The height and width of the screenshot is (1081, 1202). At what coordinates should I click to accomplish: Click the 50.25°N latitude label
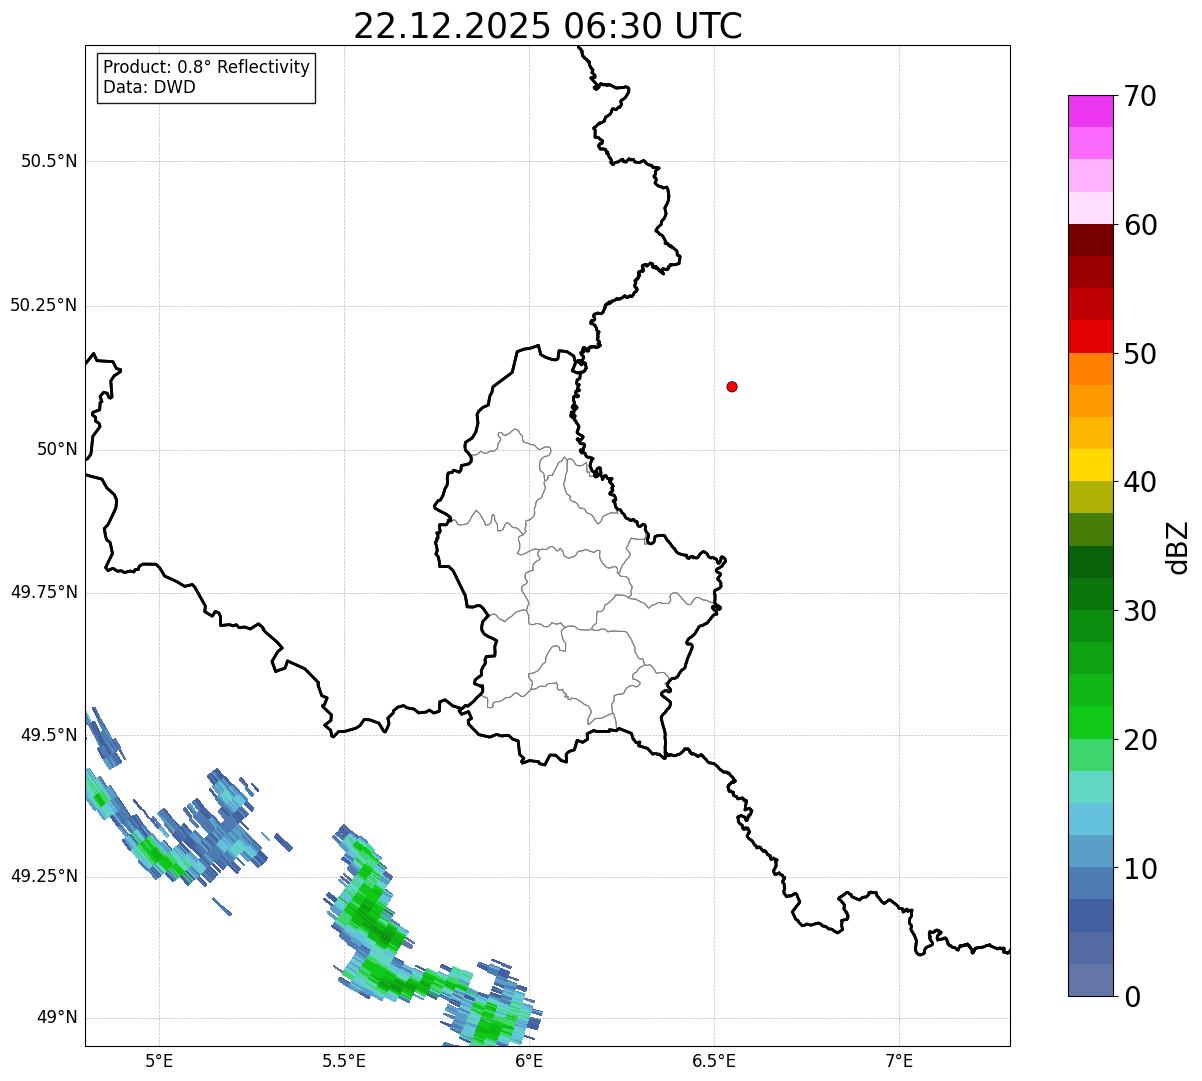(x=44, y=305)
